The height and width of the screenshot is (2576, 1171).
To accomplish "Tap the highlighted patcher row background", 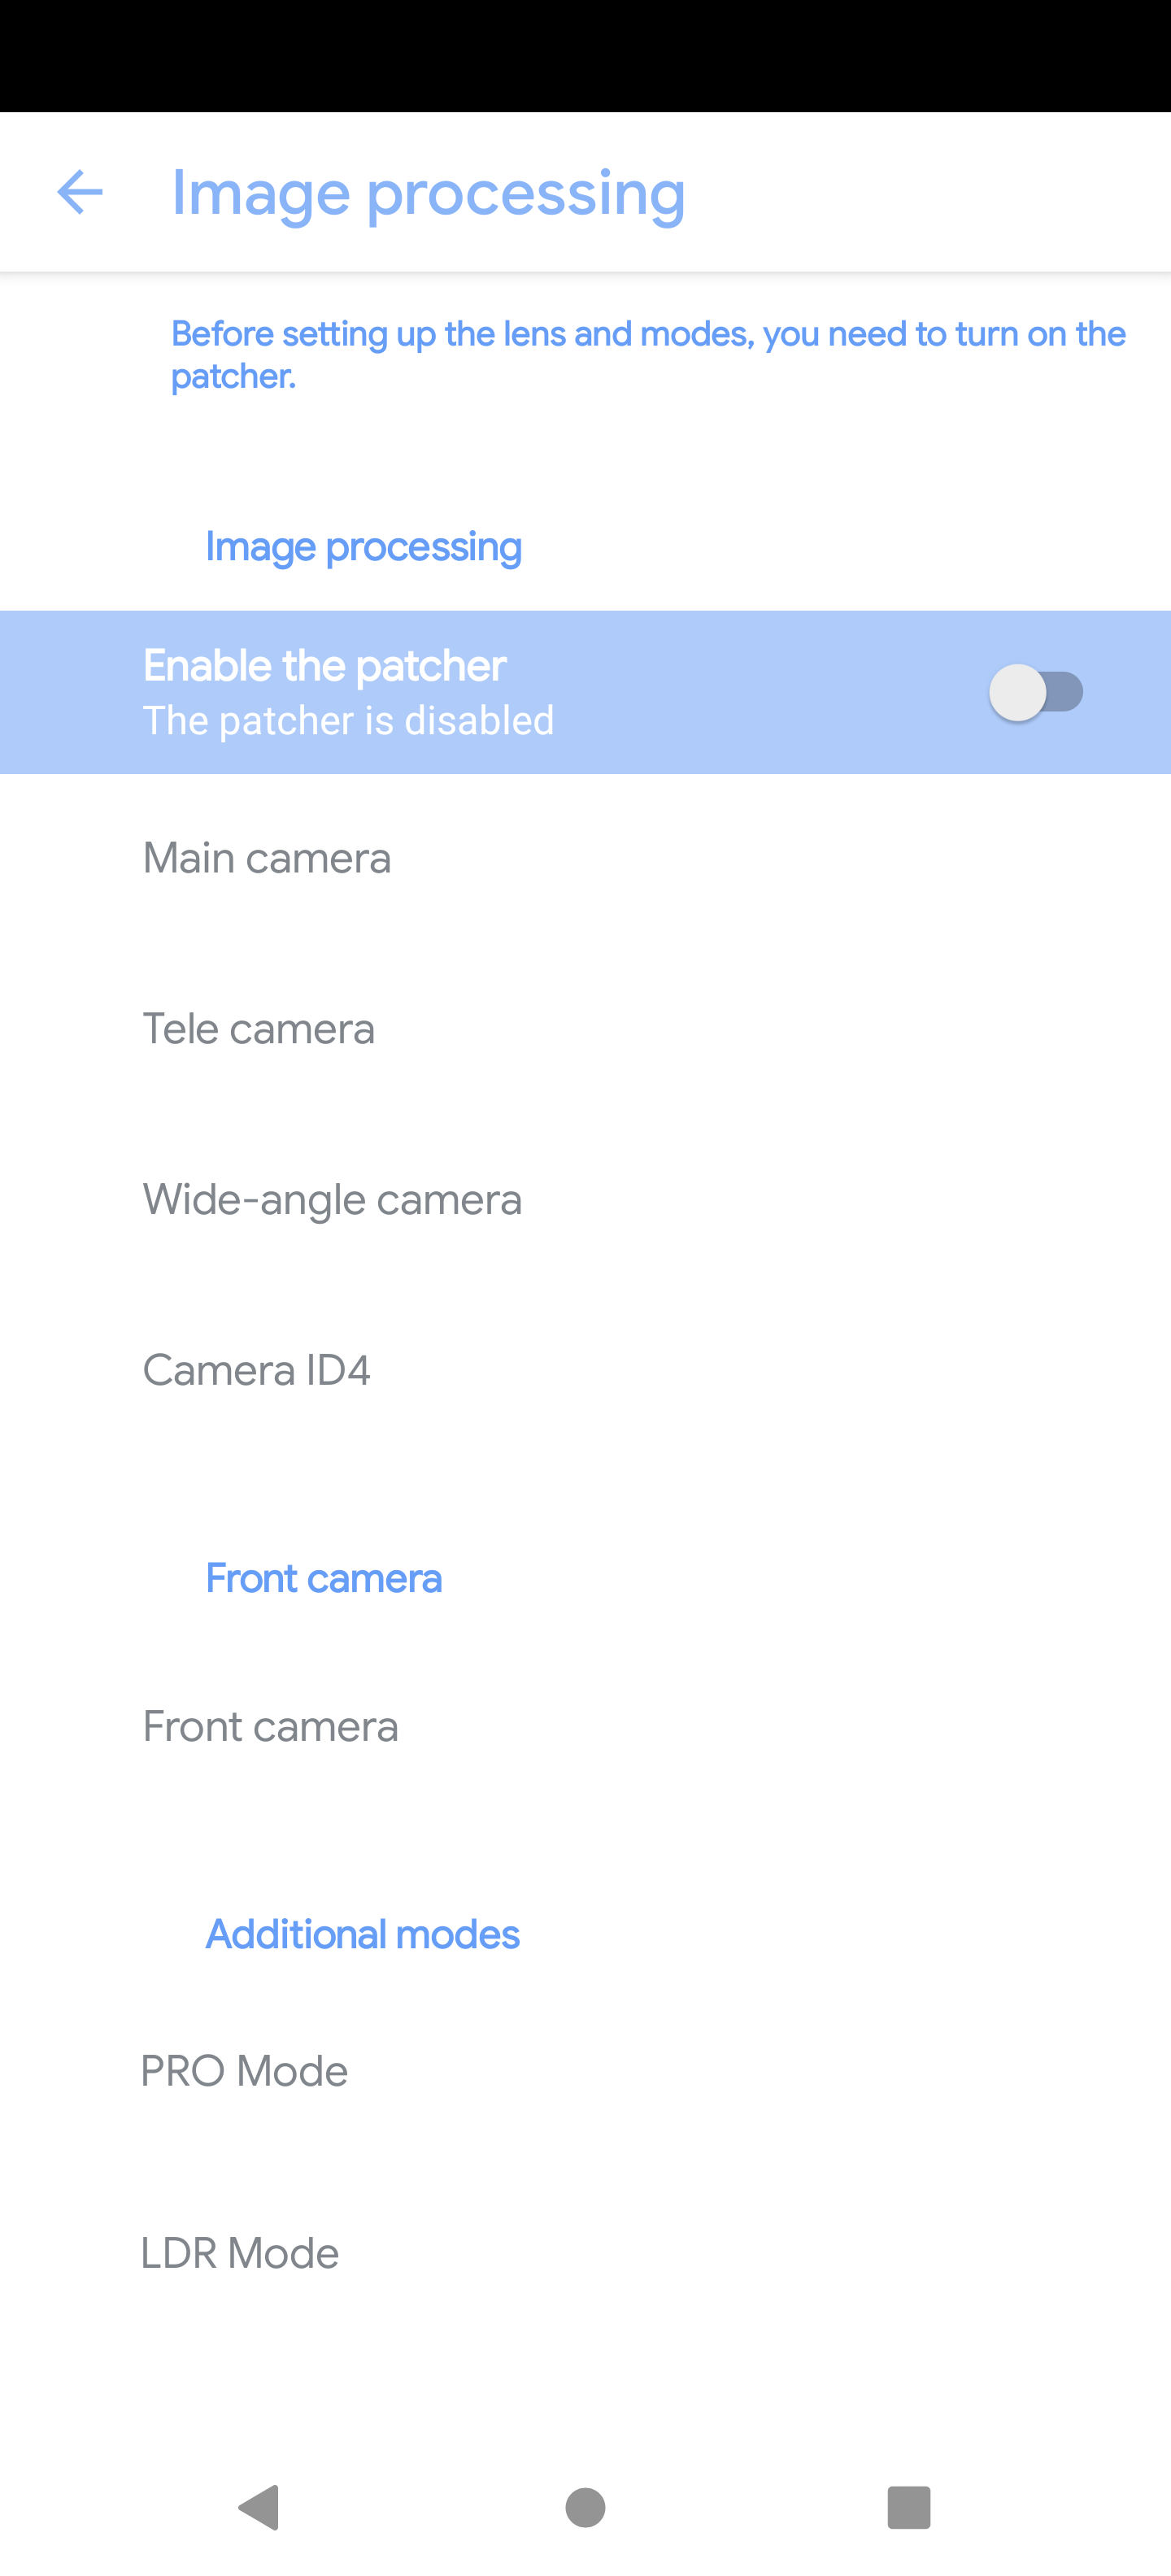I will [585, 692].
